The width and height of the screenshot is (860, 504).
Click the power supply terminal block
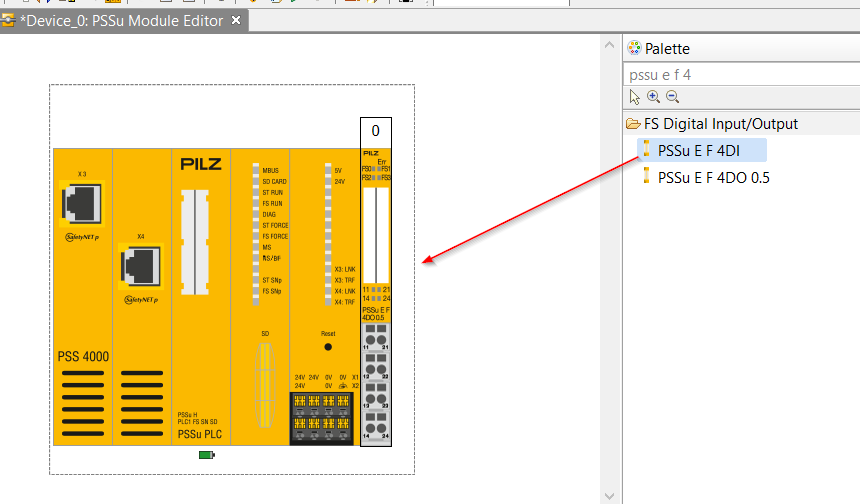point(321,418)
